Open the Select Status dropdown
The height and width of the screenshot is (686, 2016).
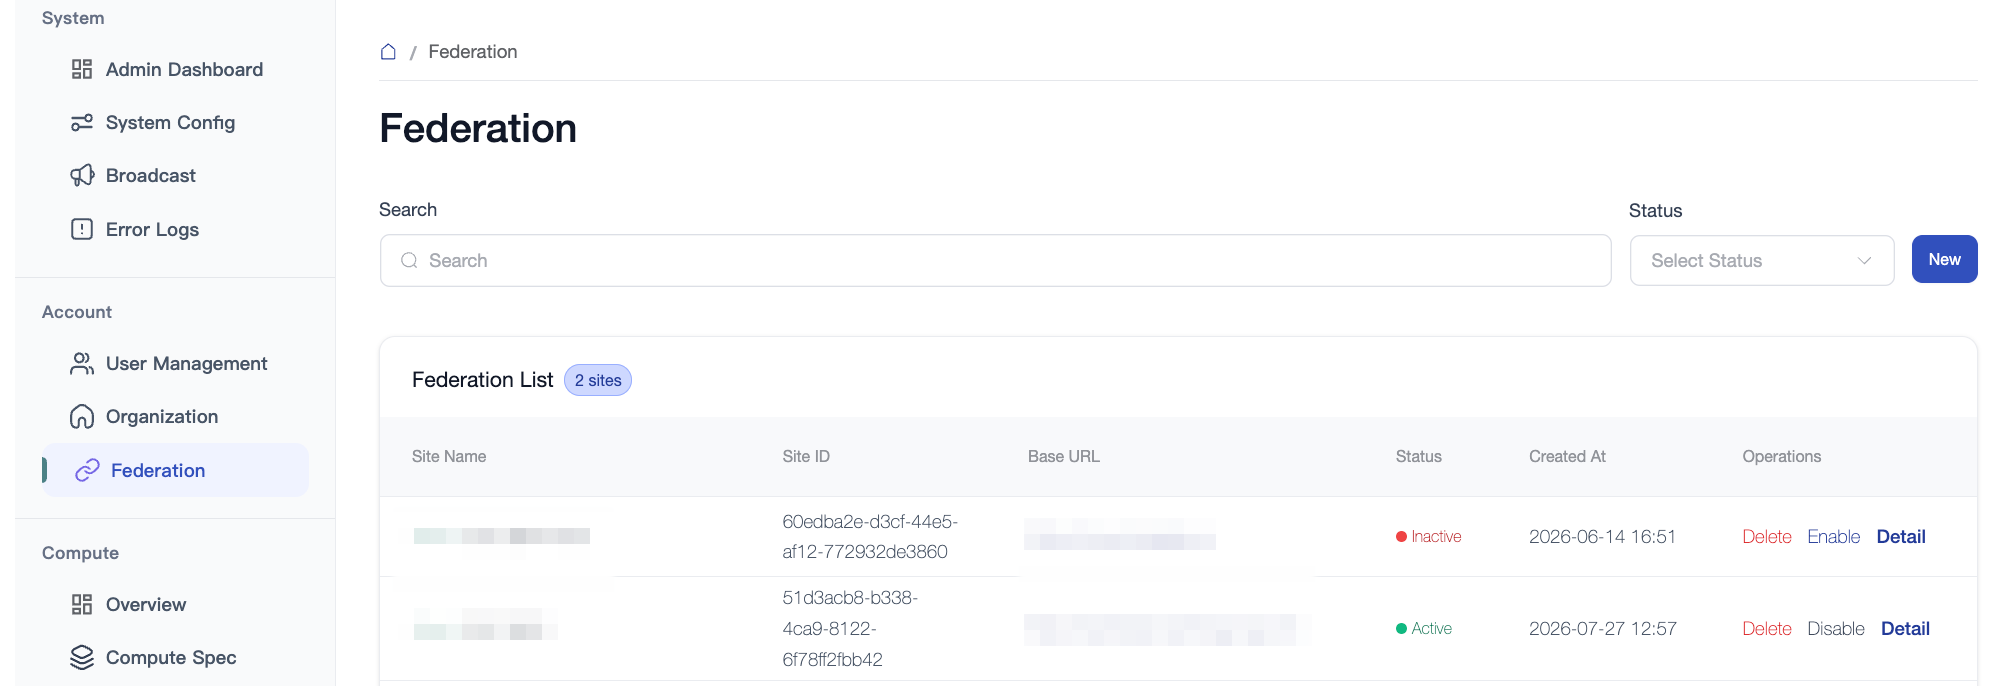point(1761,261)
